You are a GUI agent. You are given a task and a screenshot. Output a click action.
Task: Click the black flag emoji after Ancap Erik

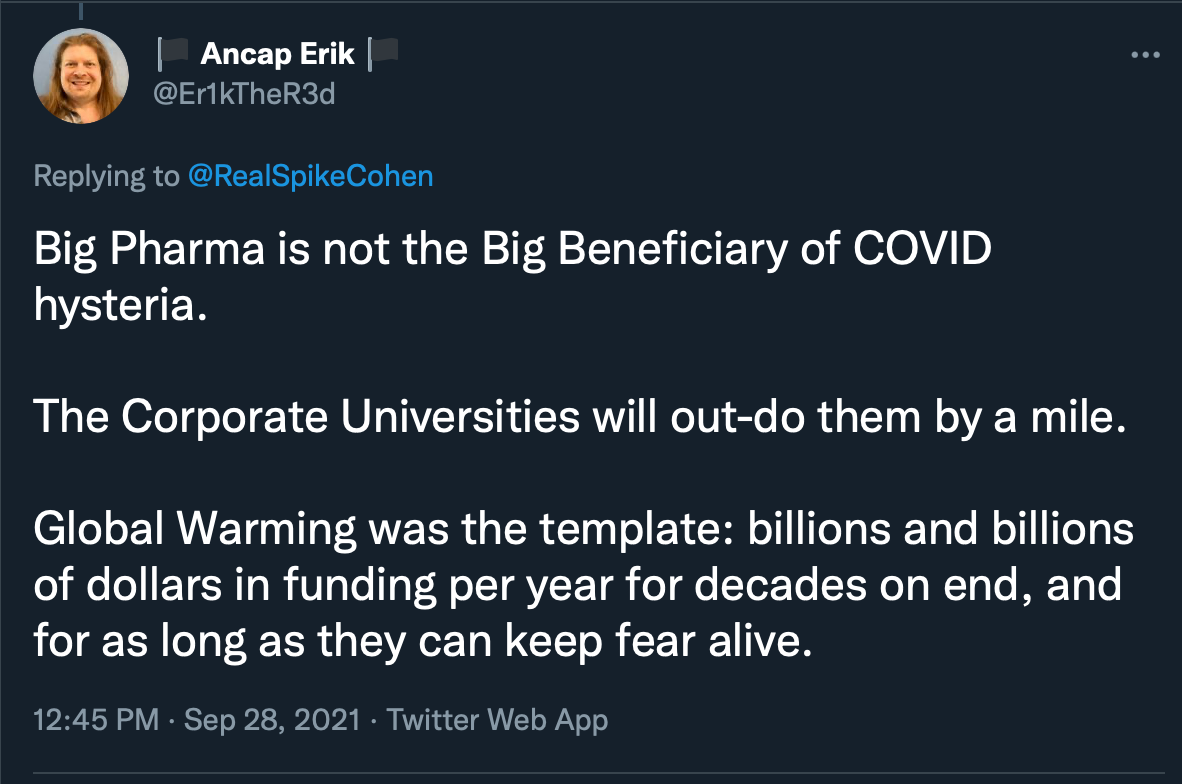(x=383, y=54)
